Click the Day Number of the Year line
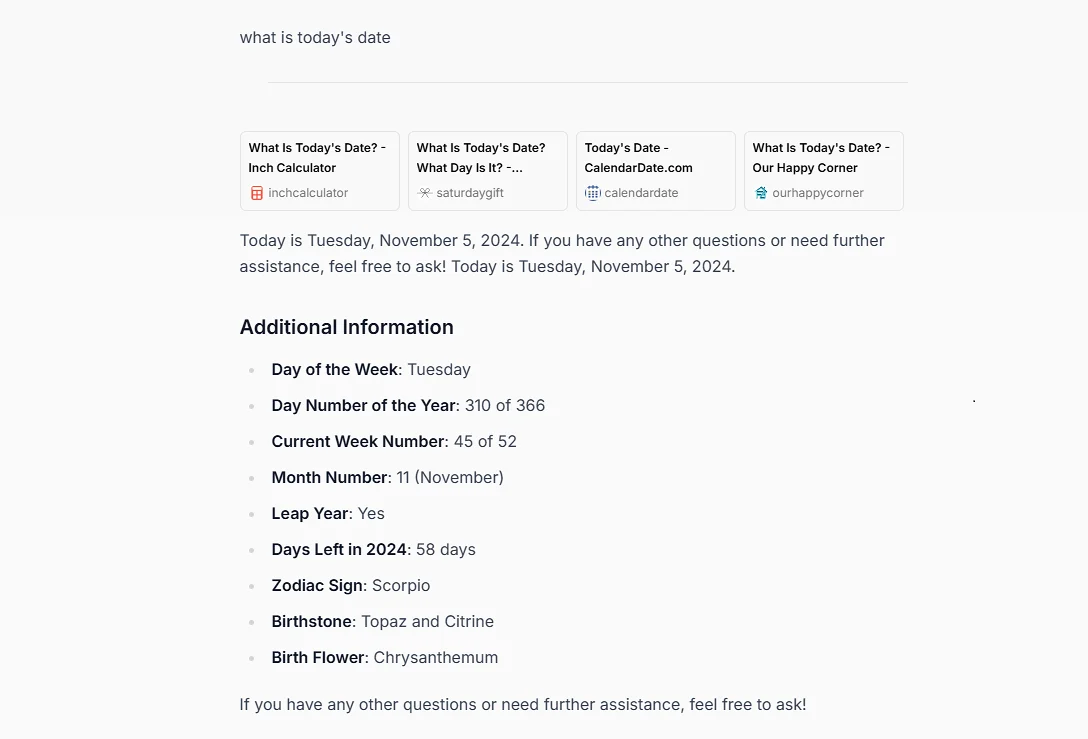This screenshot has width=1088, height=739. click(408, 405)
